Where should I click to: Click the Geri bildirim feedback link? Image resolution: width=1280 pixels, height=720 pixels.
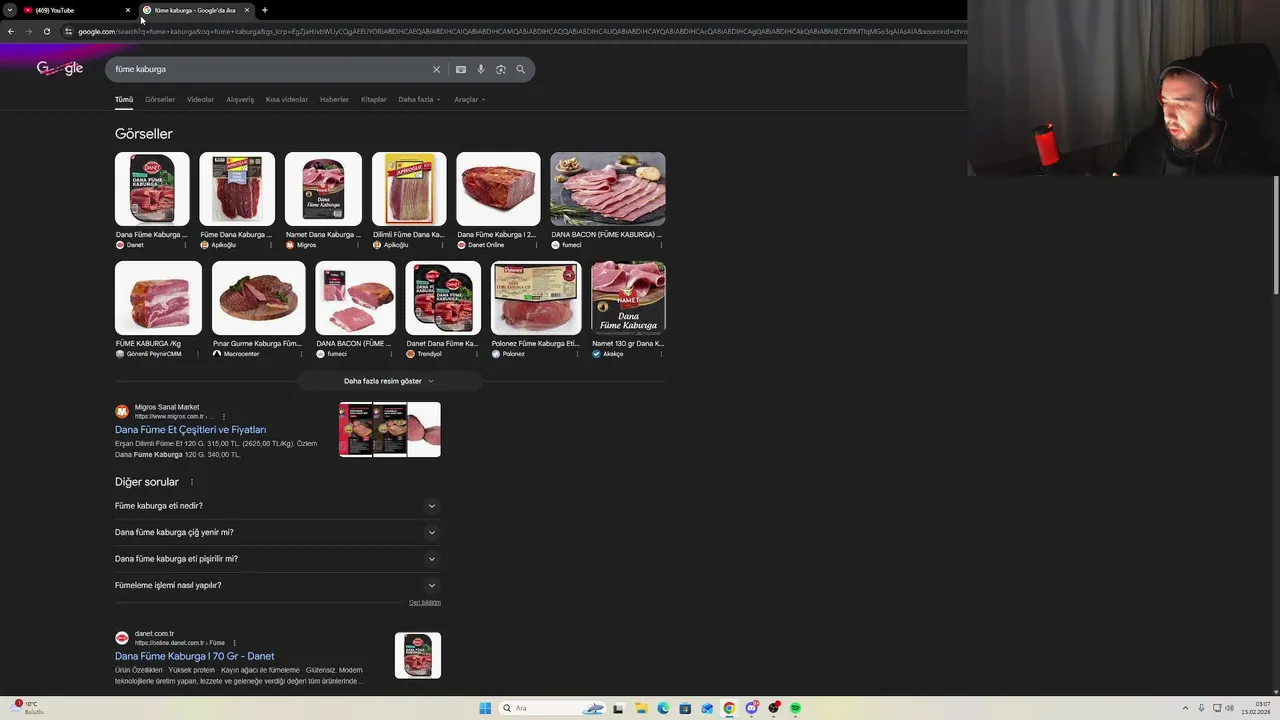click(425, 603)
